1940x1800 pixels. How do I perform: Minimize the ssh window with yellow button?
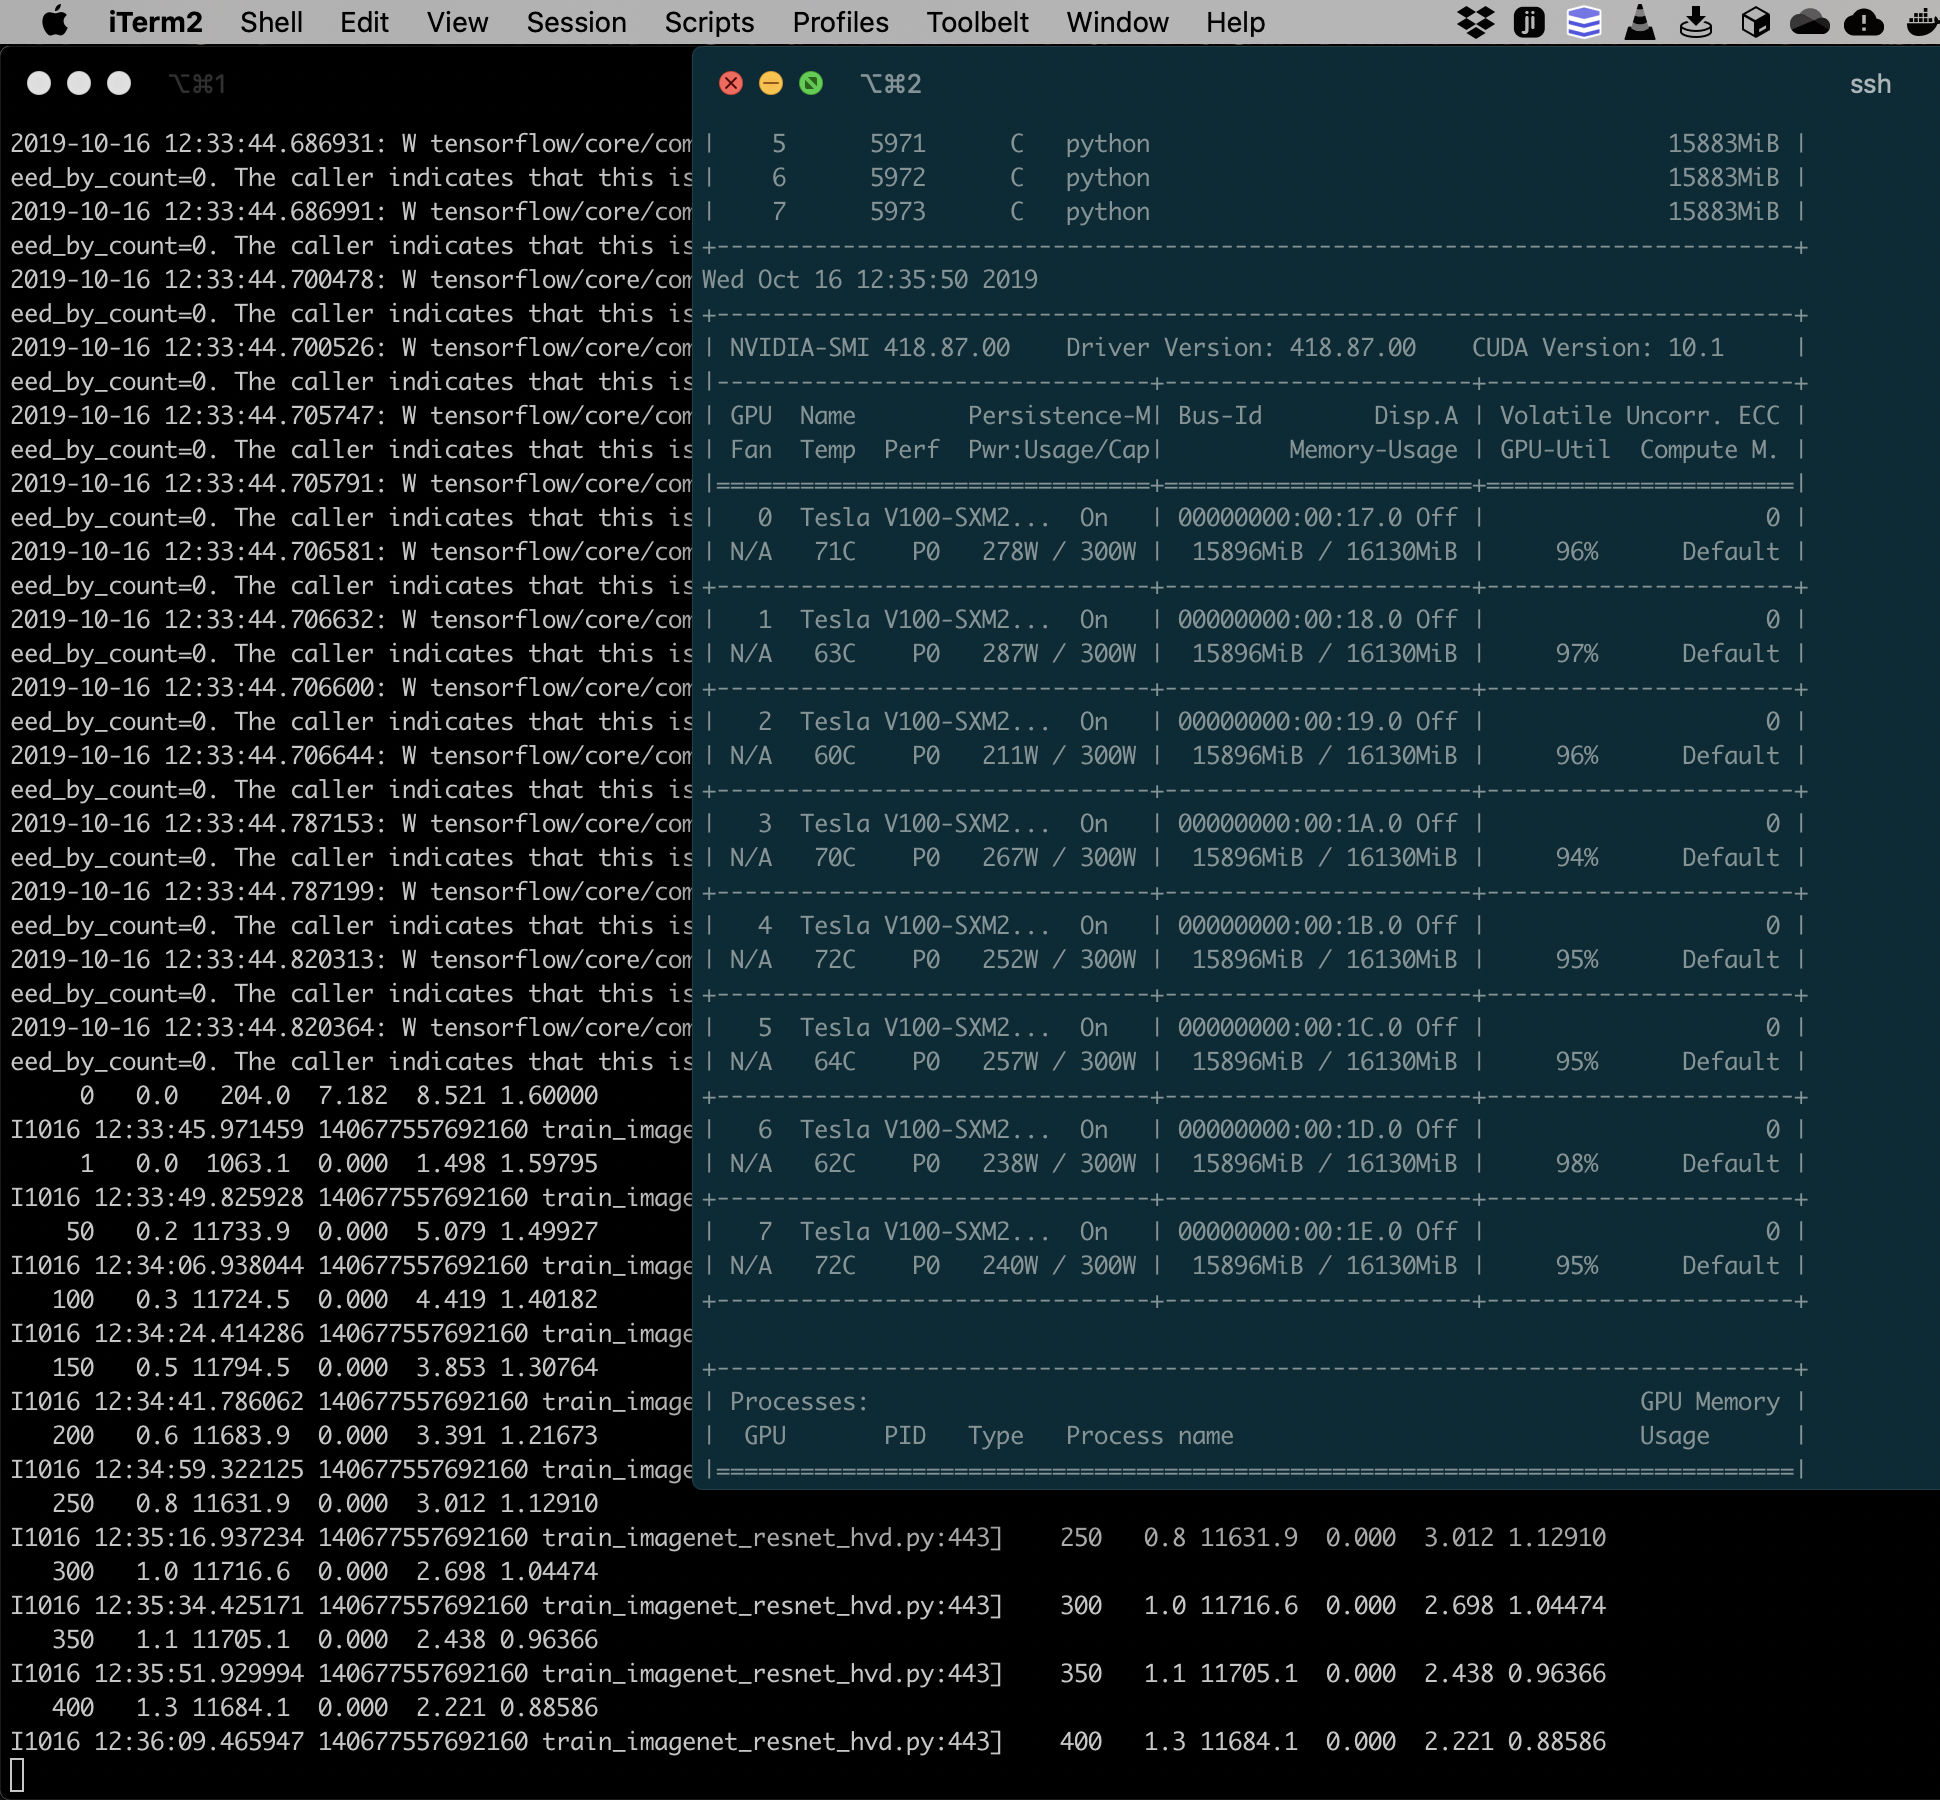(771, 83)
